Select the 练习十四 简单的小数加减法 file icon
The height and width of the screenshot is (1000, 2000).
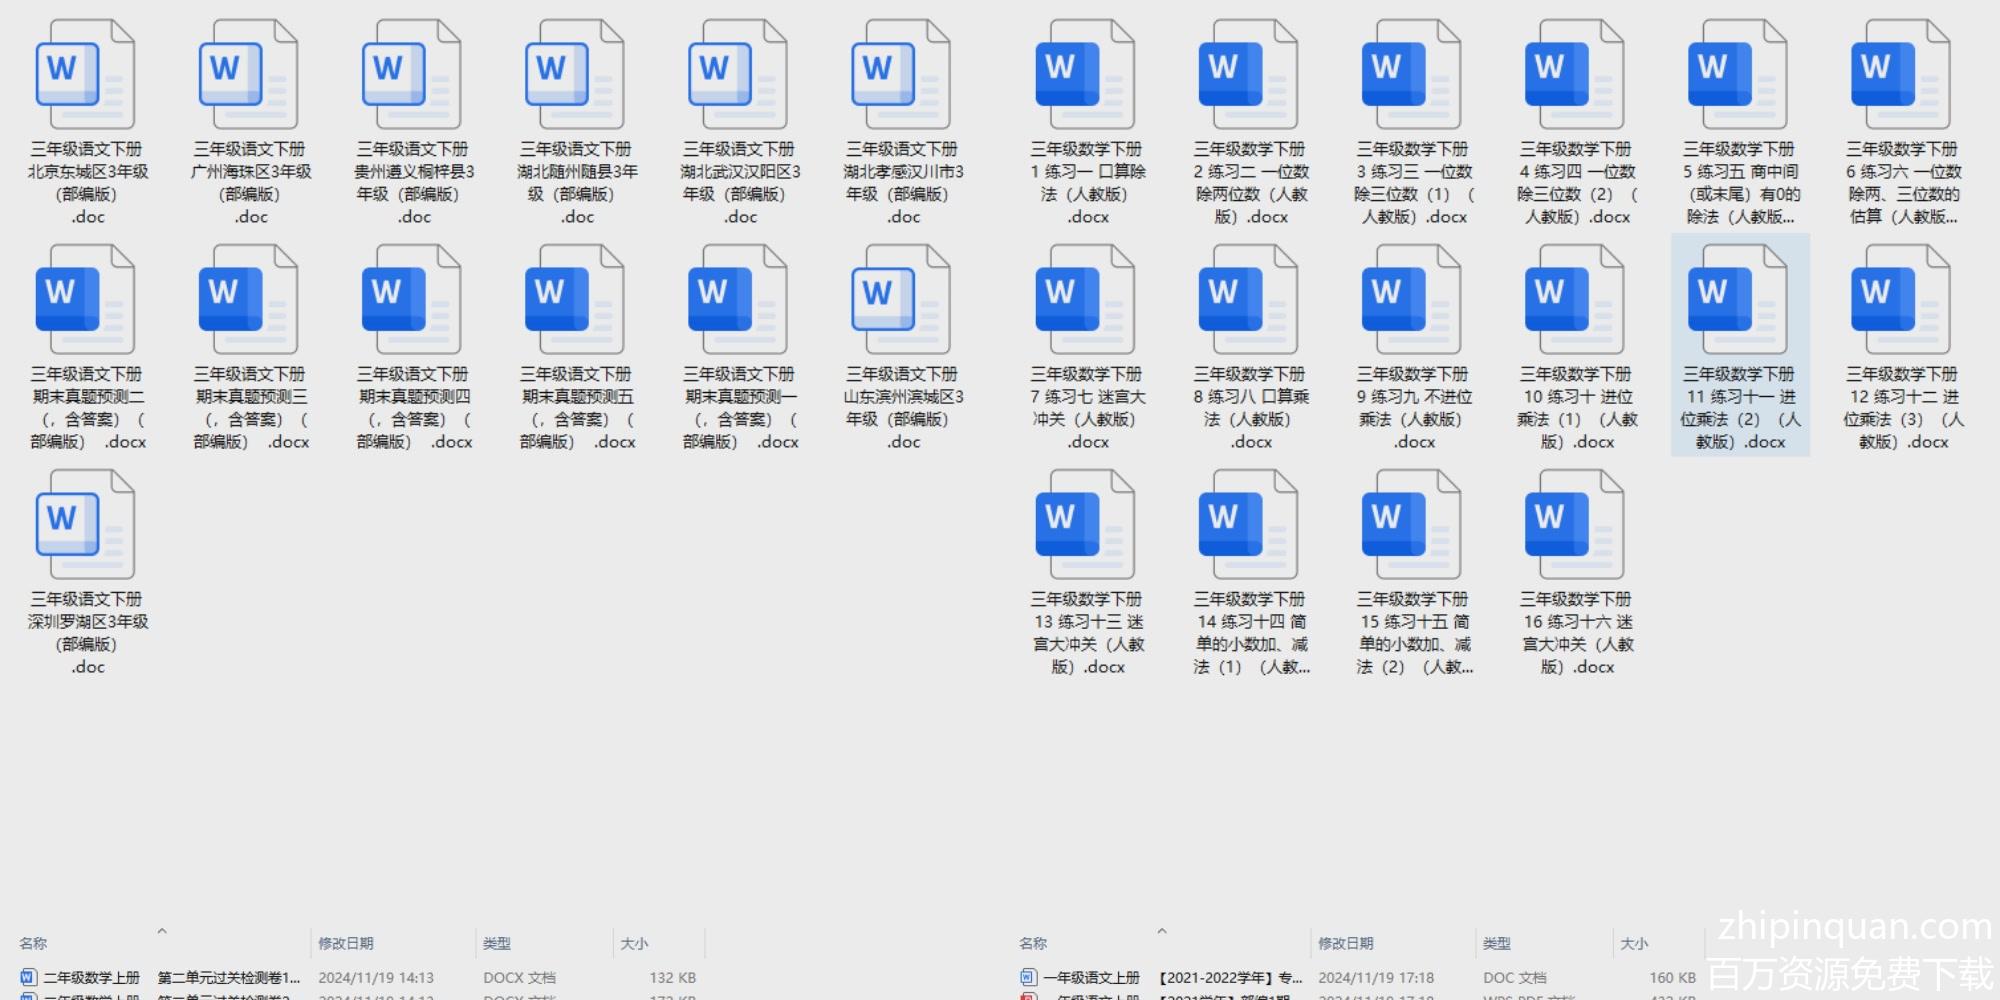(x=1248, y=525)
